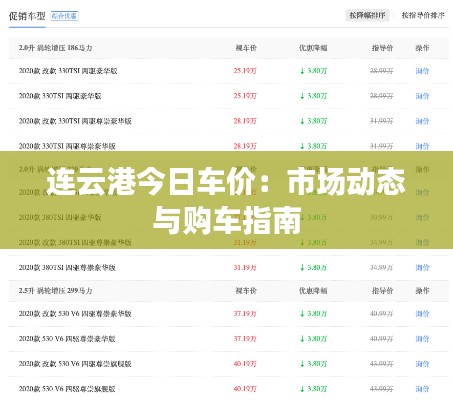
Task: Click 询价 for 2020款 530 V6 四驱尊崇豪华版
Action: coord(422,339)
